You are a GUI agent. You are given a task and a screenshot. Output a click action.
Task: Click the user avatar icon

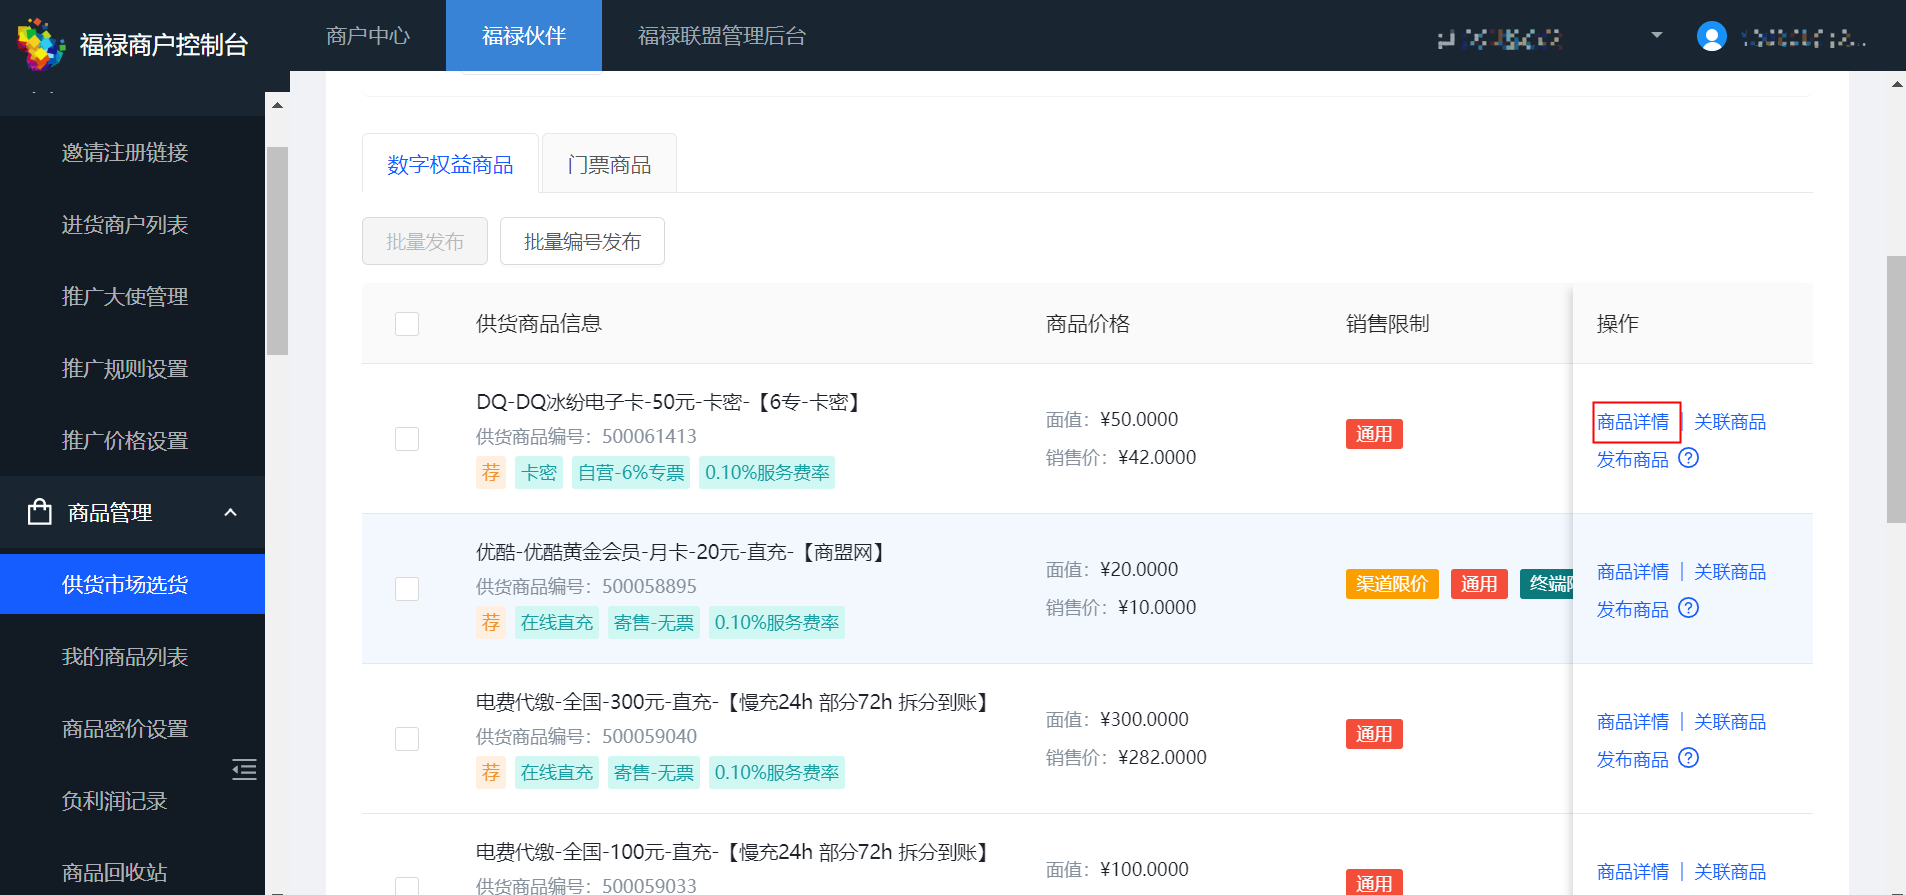point(1712,37)
